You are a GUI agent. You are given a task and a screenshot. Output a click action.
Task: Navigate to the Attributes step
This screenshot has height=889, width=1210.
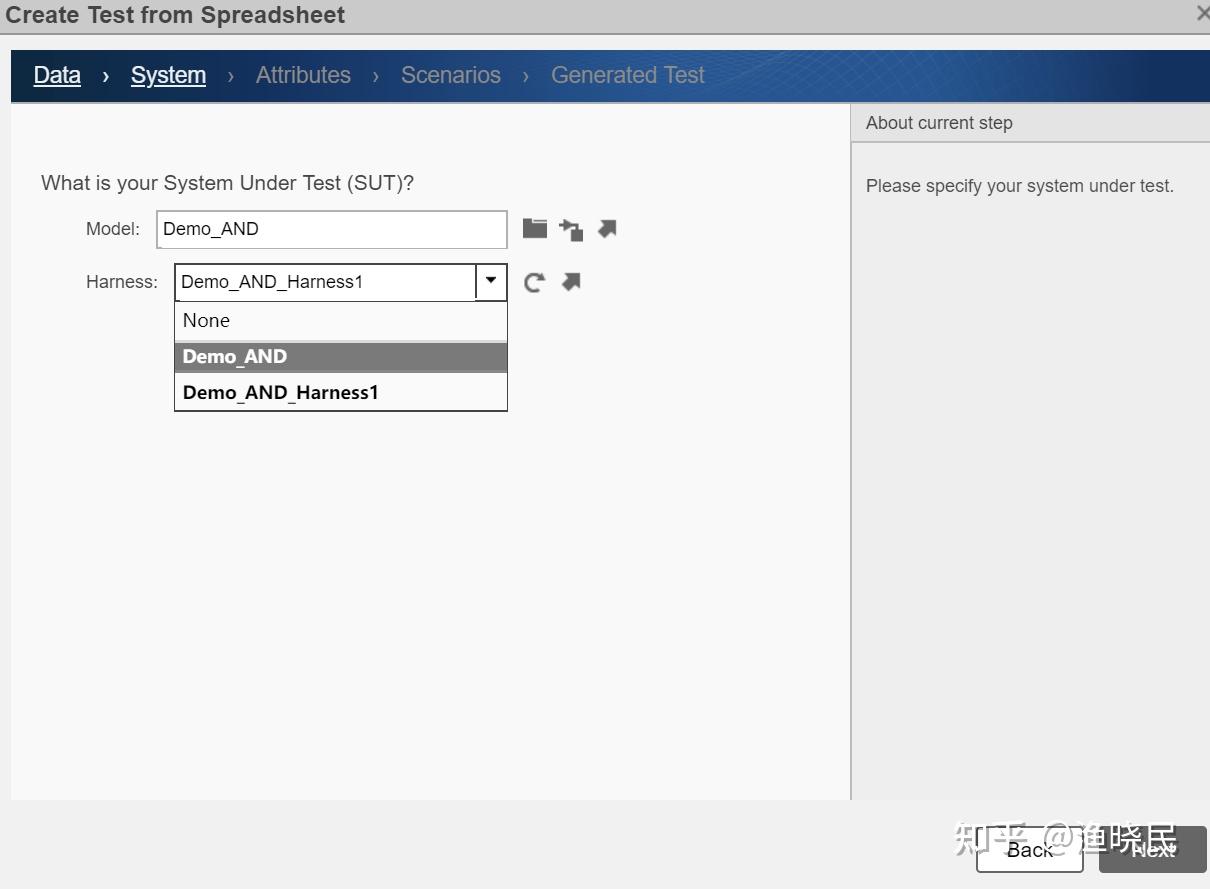point(303,75)
